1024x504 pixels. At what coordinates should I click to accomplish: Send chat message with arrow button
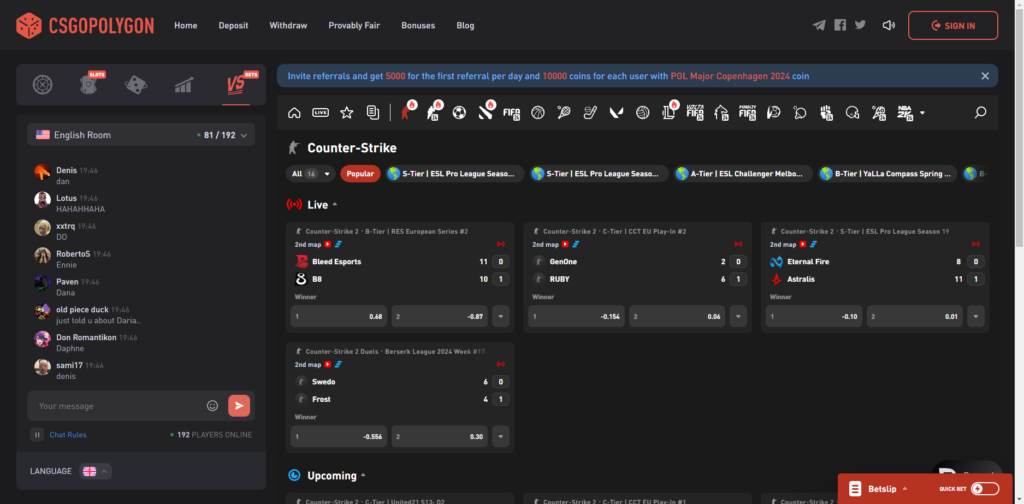[239, 405]
